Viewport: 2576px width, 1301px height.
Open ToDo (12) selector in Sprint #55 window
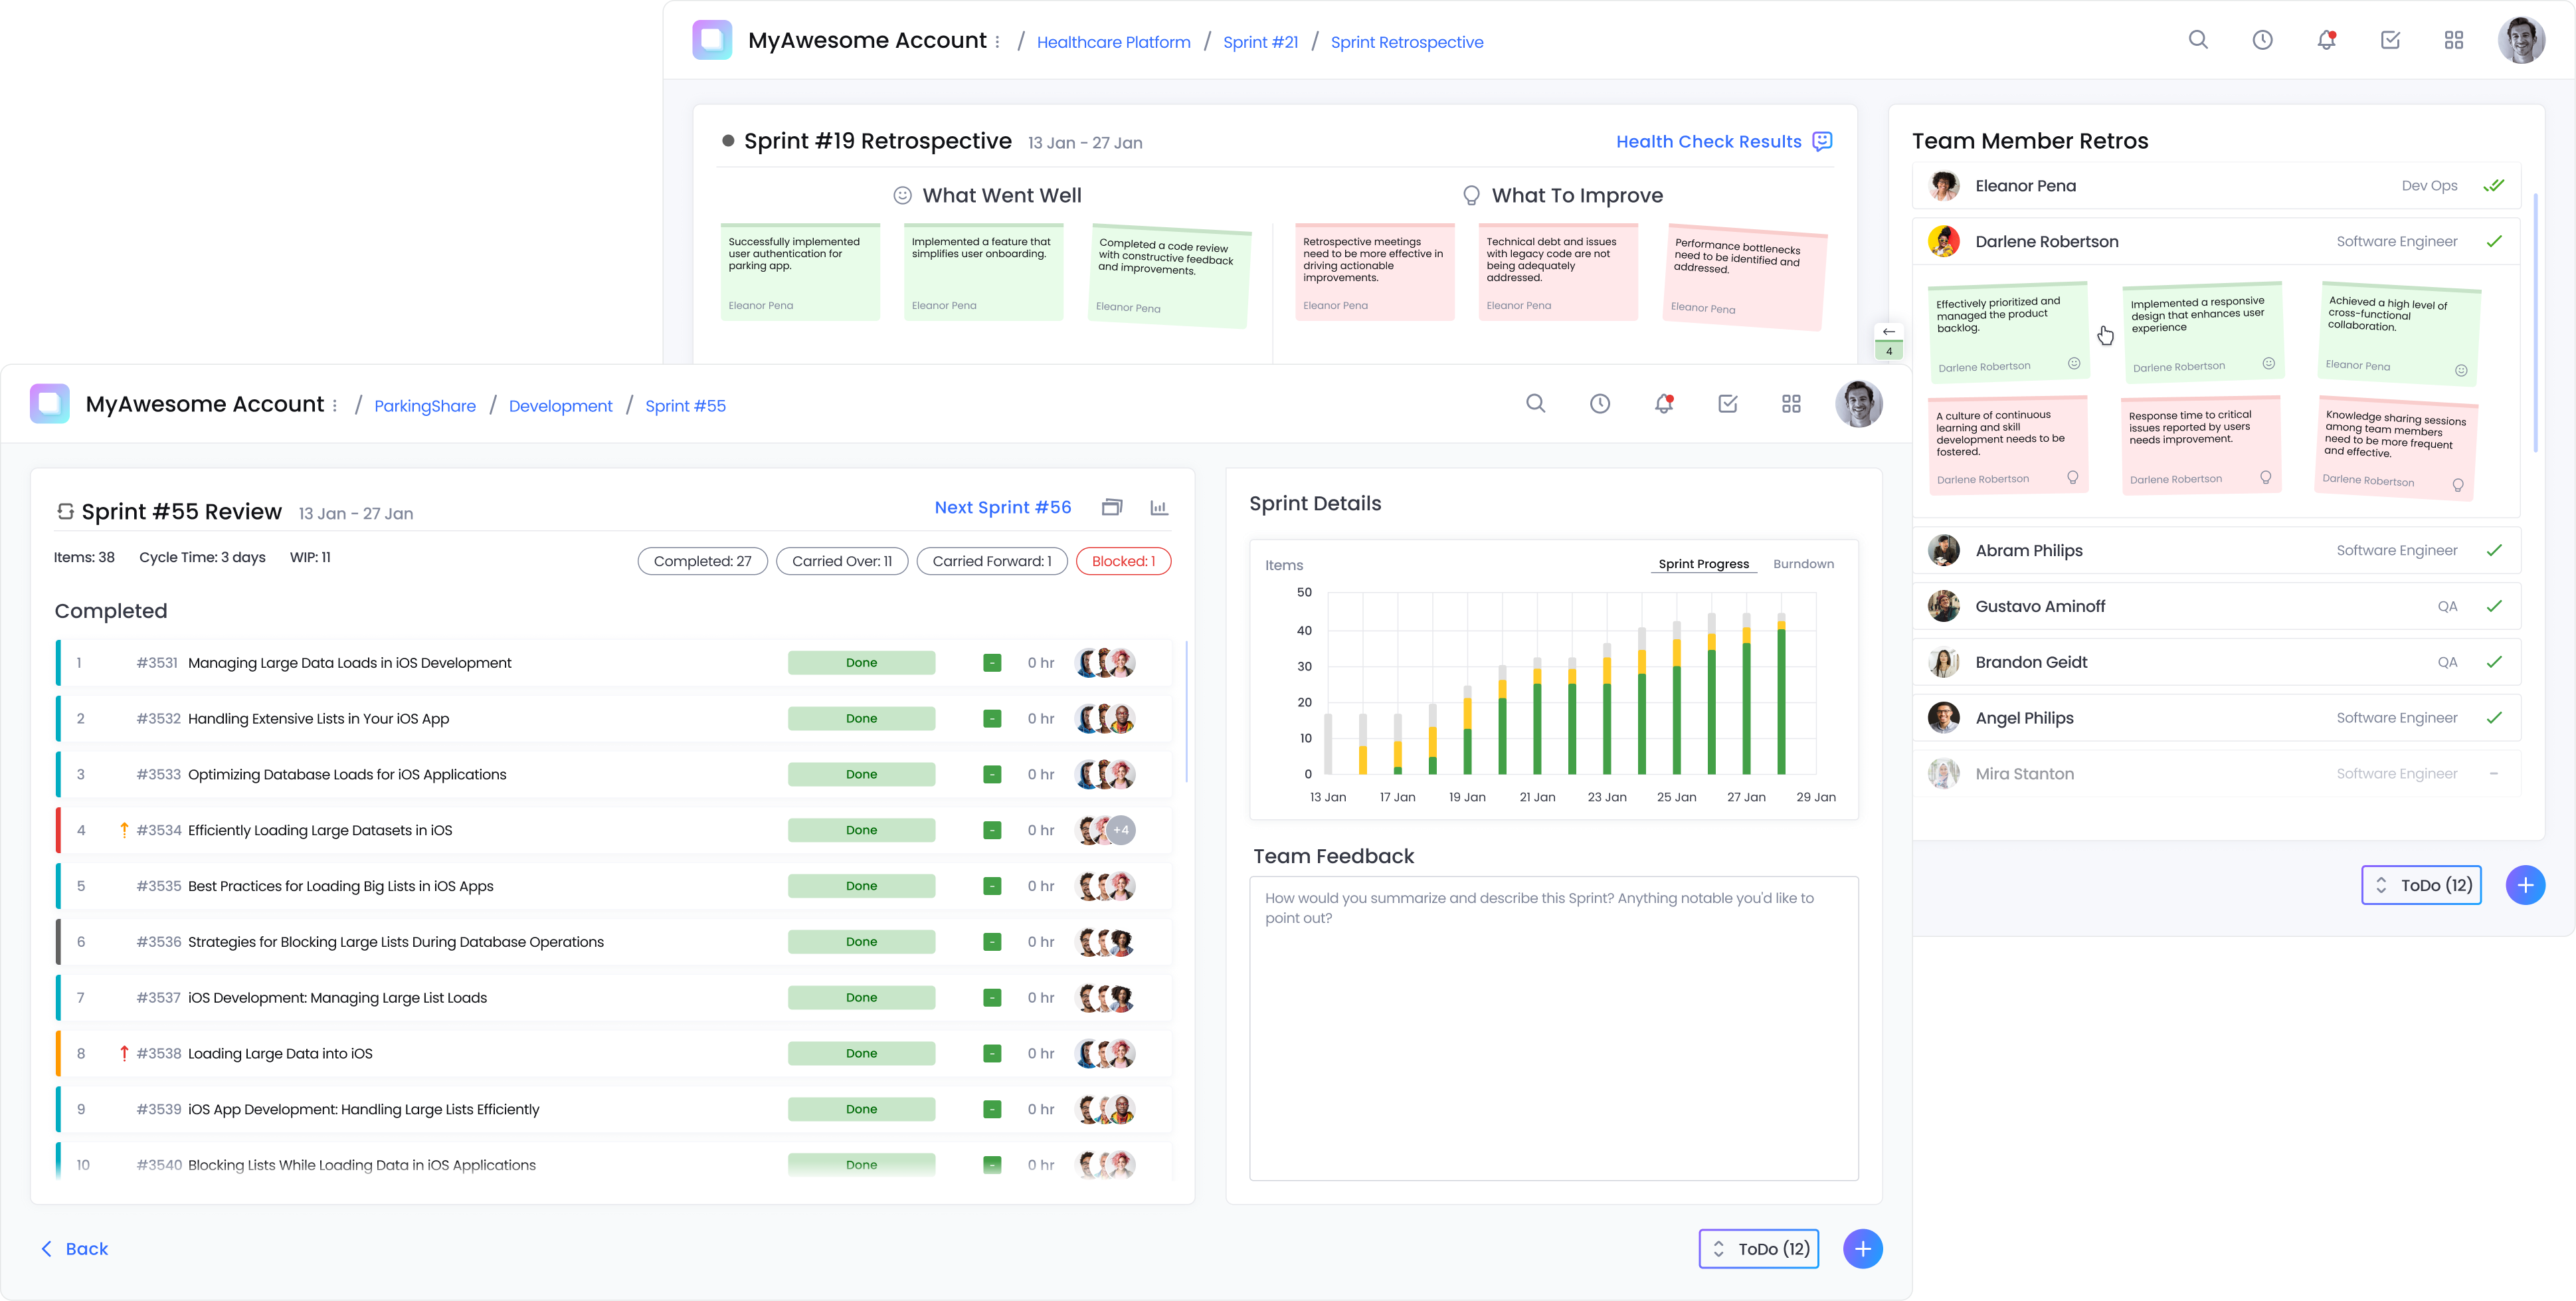[x=1758, y=1248]
